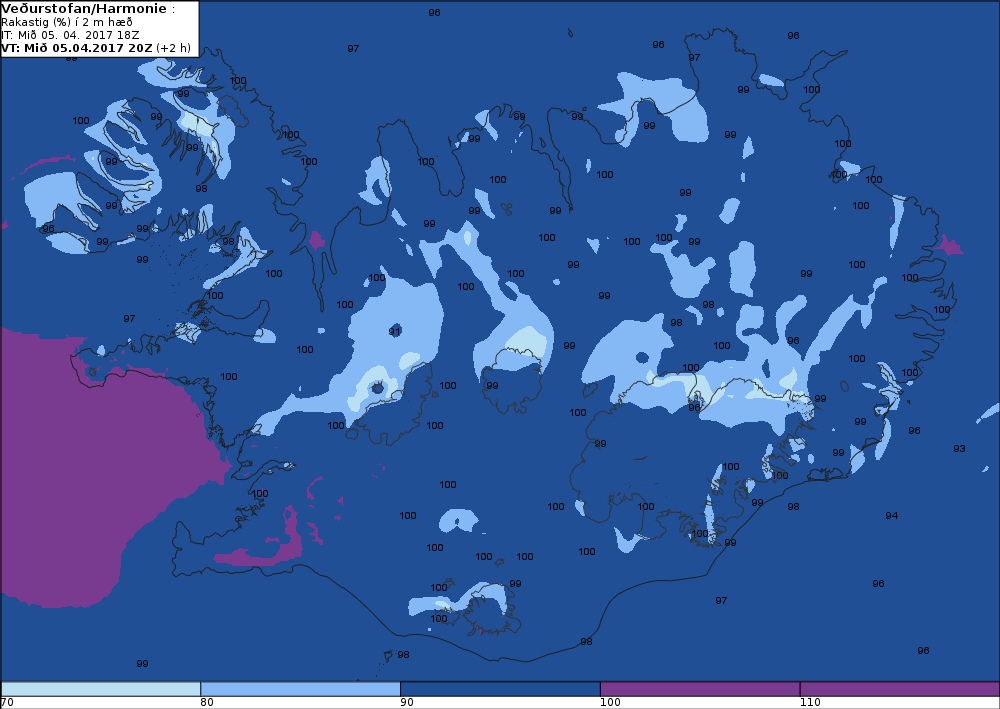
Task: Click the legend scale label "110"
Action: pos(810,703)
